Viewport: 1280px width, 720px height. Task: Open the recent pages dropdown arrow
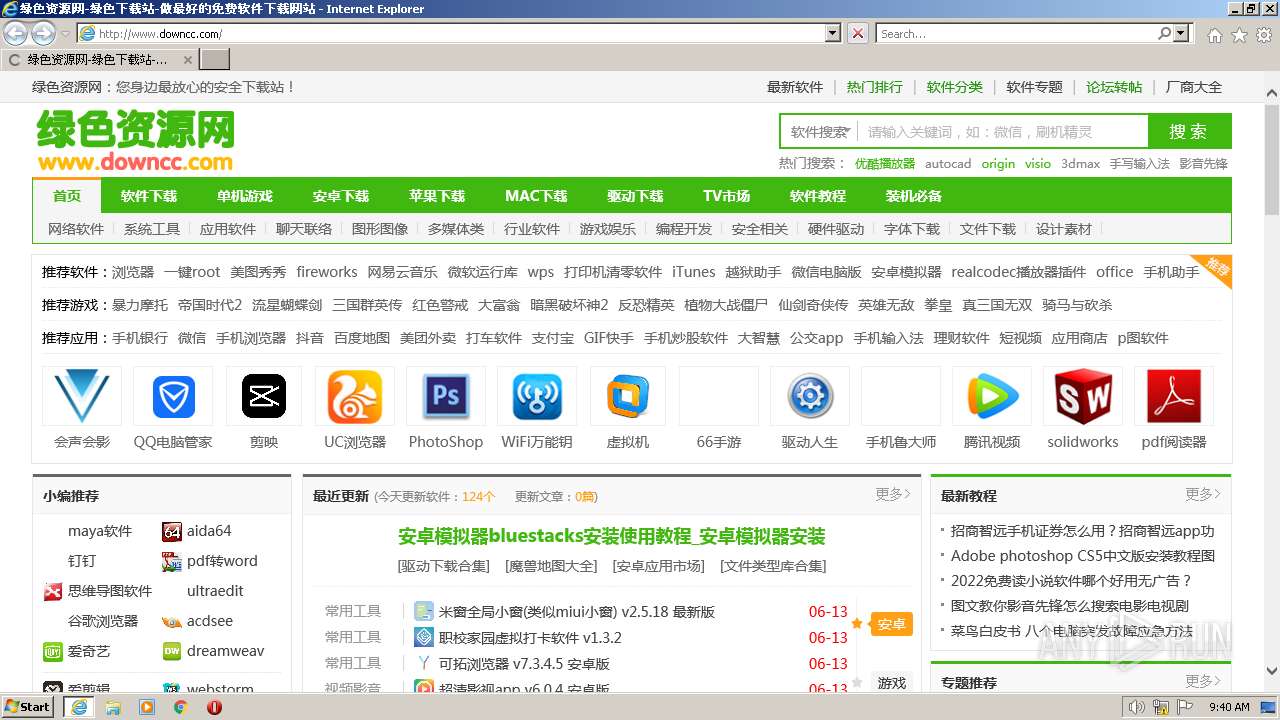[x=66, y=34]
